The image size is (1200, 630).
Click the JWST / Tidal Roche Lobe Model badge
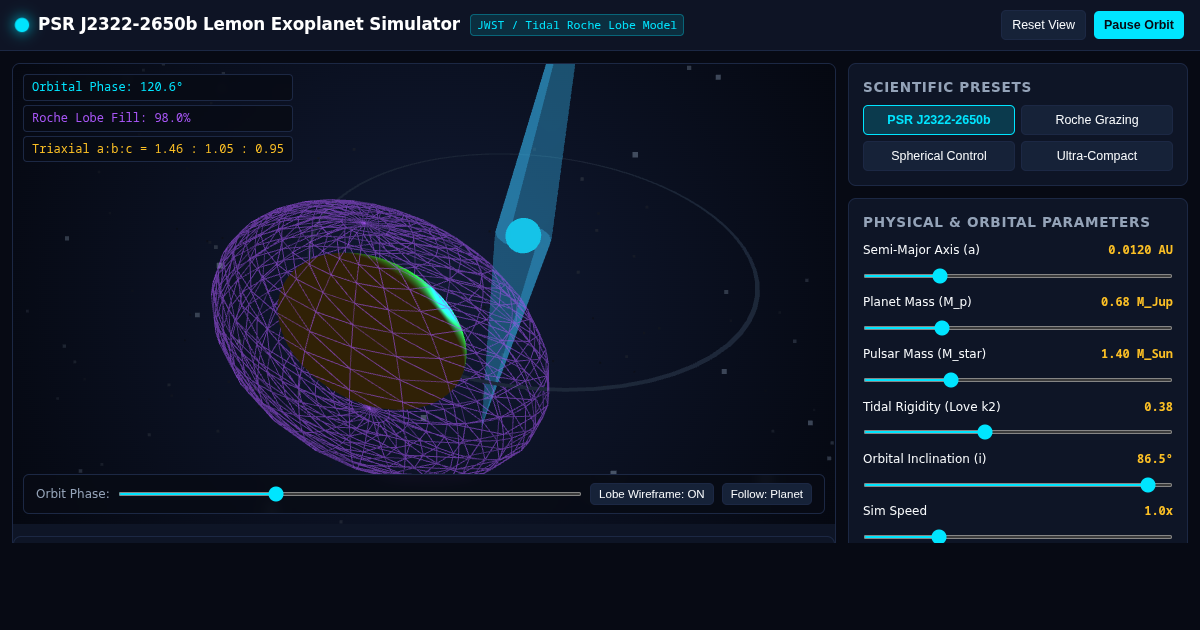(577, 25)
